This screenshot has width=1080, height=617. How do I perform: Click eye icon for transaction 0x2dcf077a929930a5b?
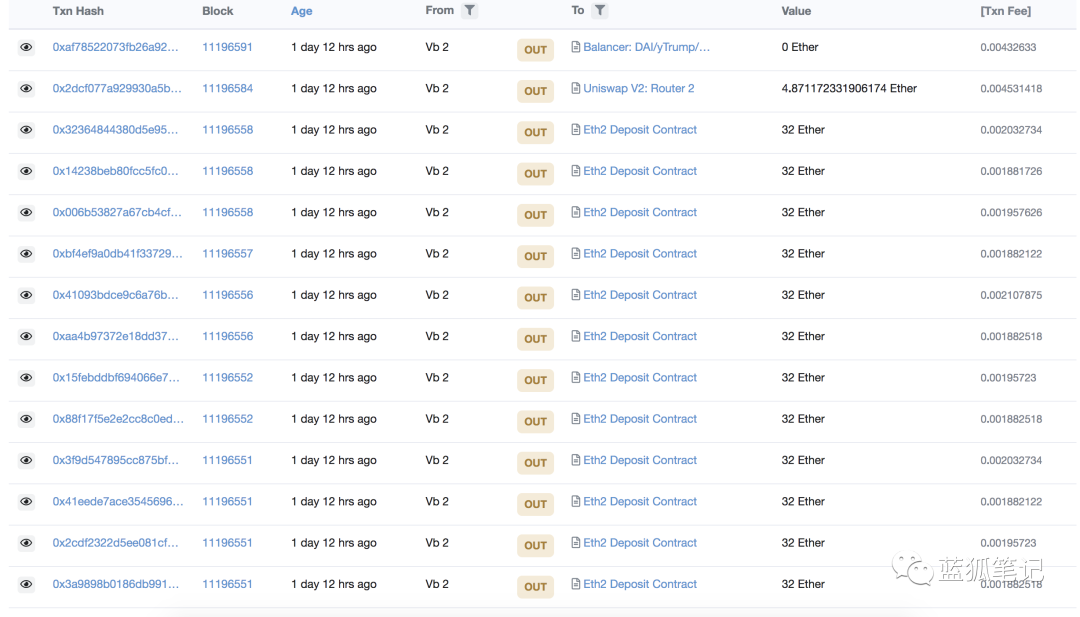pyautogui.click(x=26, y=89)
